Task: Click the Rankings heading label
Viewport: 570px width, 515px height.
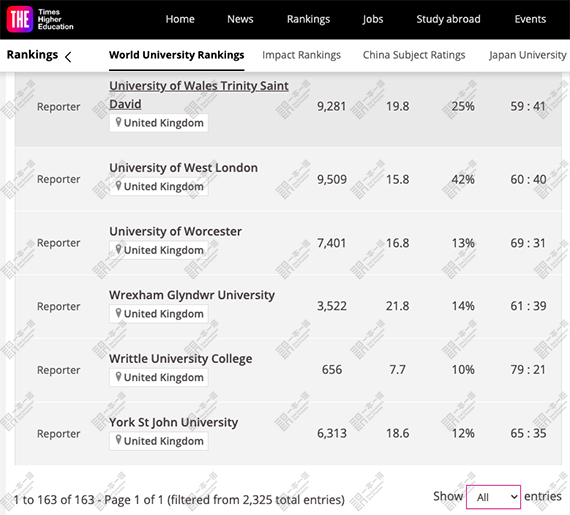Action: (32, 55)
